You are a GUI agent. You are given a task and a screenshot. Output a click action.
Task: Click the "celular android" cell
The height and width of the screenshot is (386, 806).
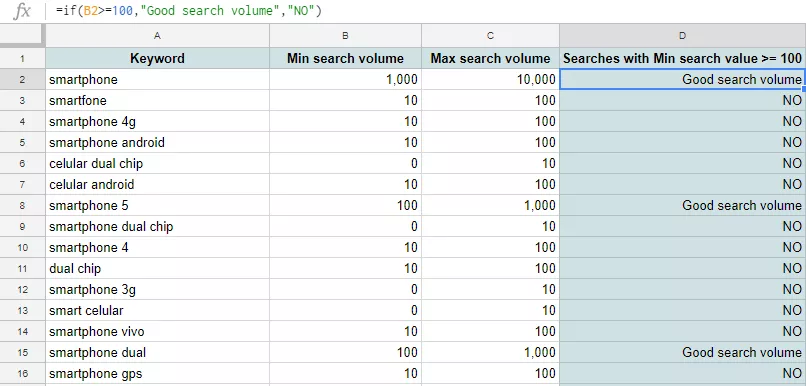157,185
